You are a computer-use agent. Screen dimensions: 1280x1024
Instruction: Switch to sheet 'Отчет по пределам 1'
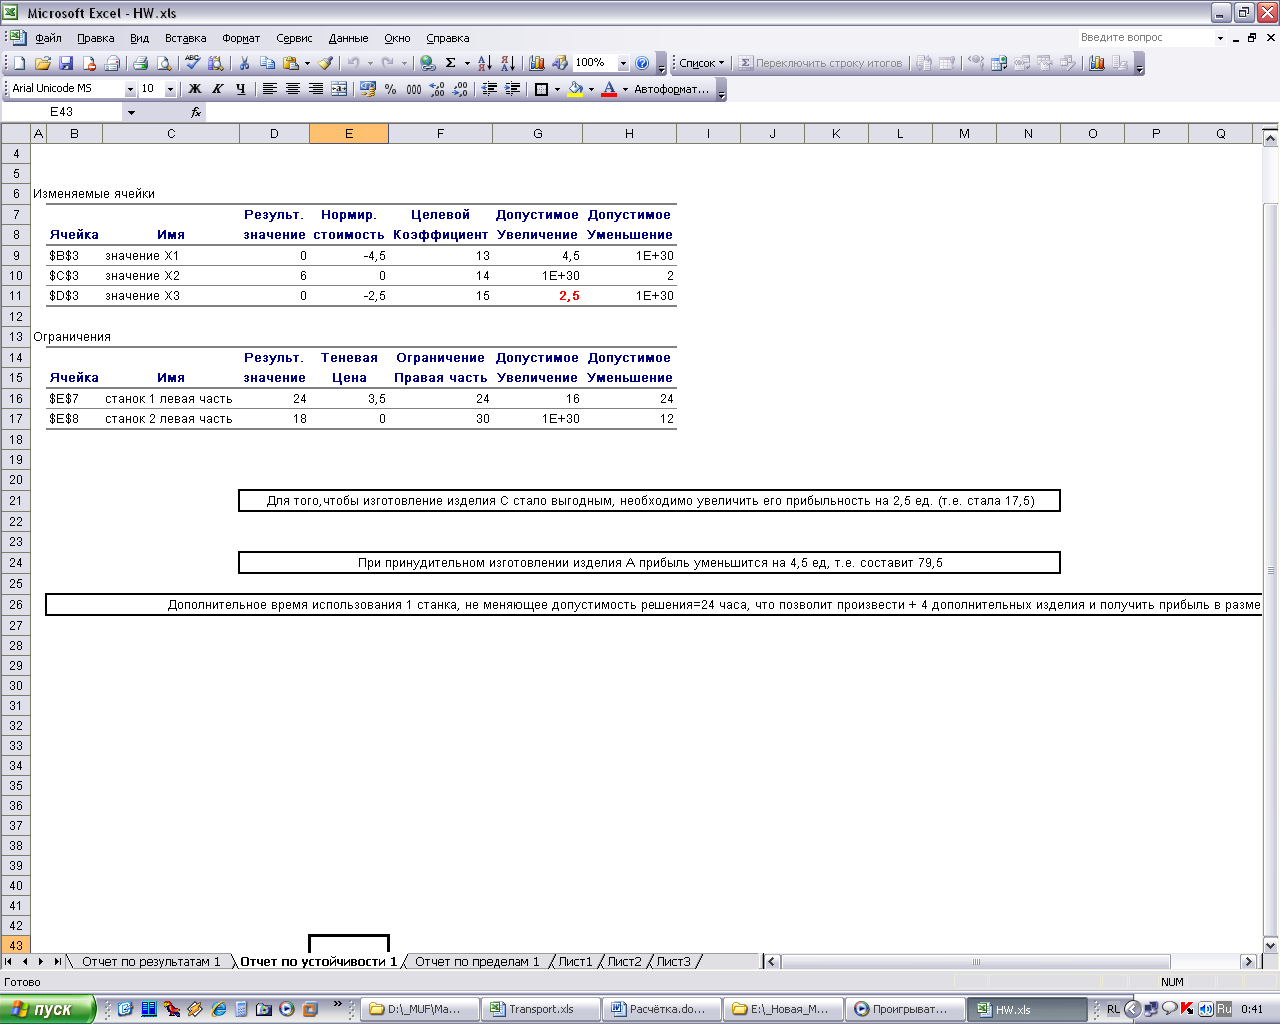pyautogui.click(x=477, y=962)
